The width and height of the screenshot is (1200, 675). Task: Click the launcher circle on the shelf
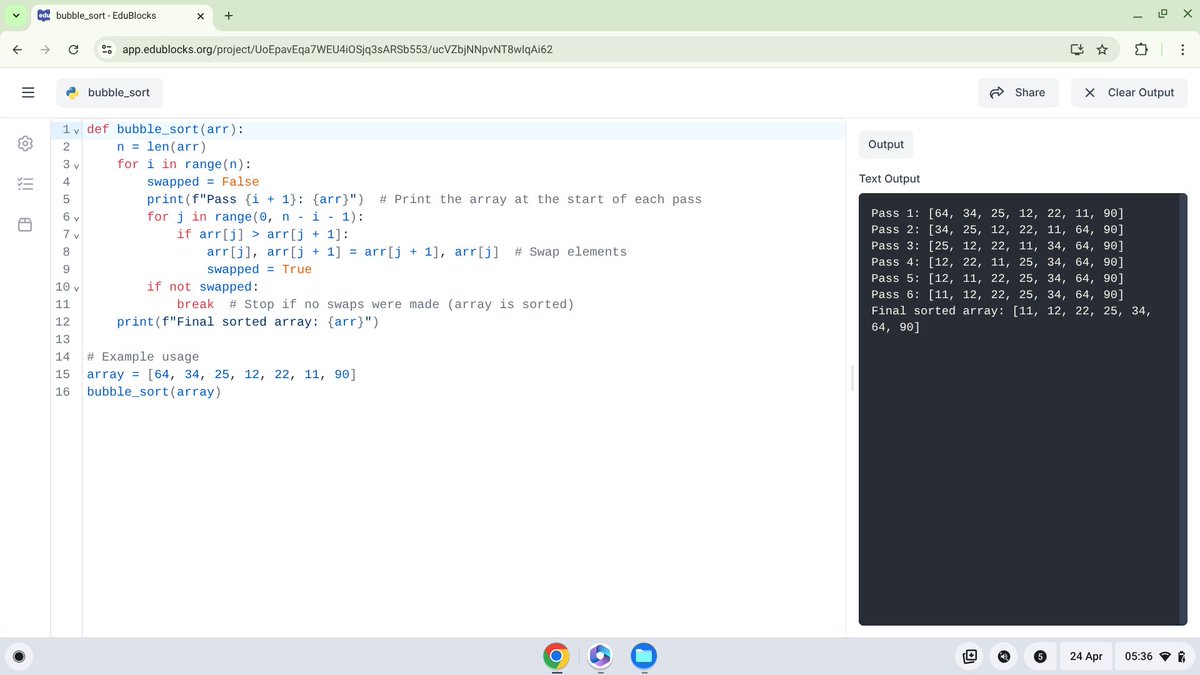pos(18,656)
